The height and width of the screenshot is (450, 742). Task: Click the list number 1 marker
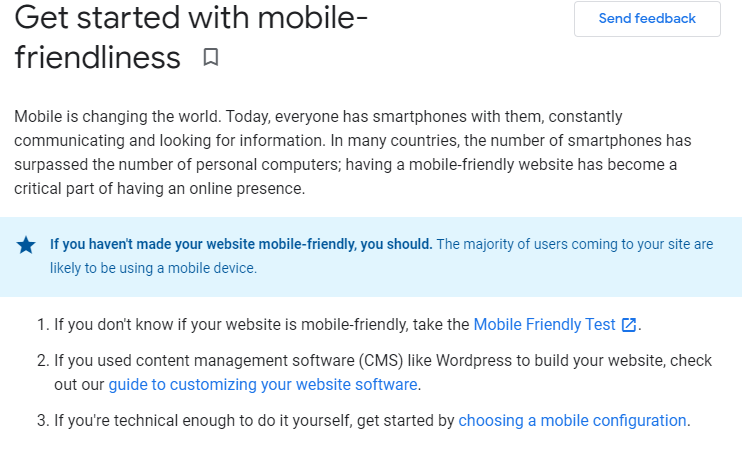tap(43, 325)
